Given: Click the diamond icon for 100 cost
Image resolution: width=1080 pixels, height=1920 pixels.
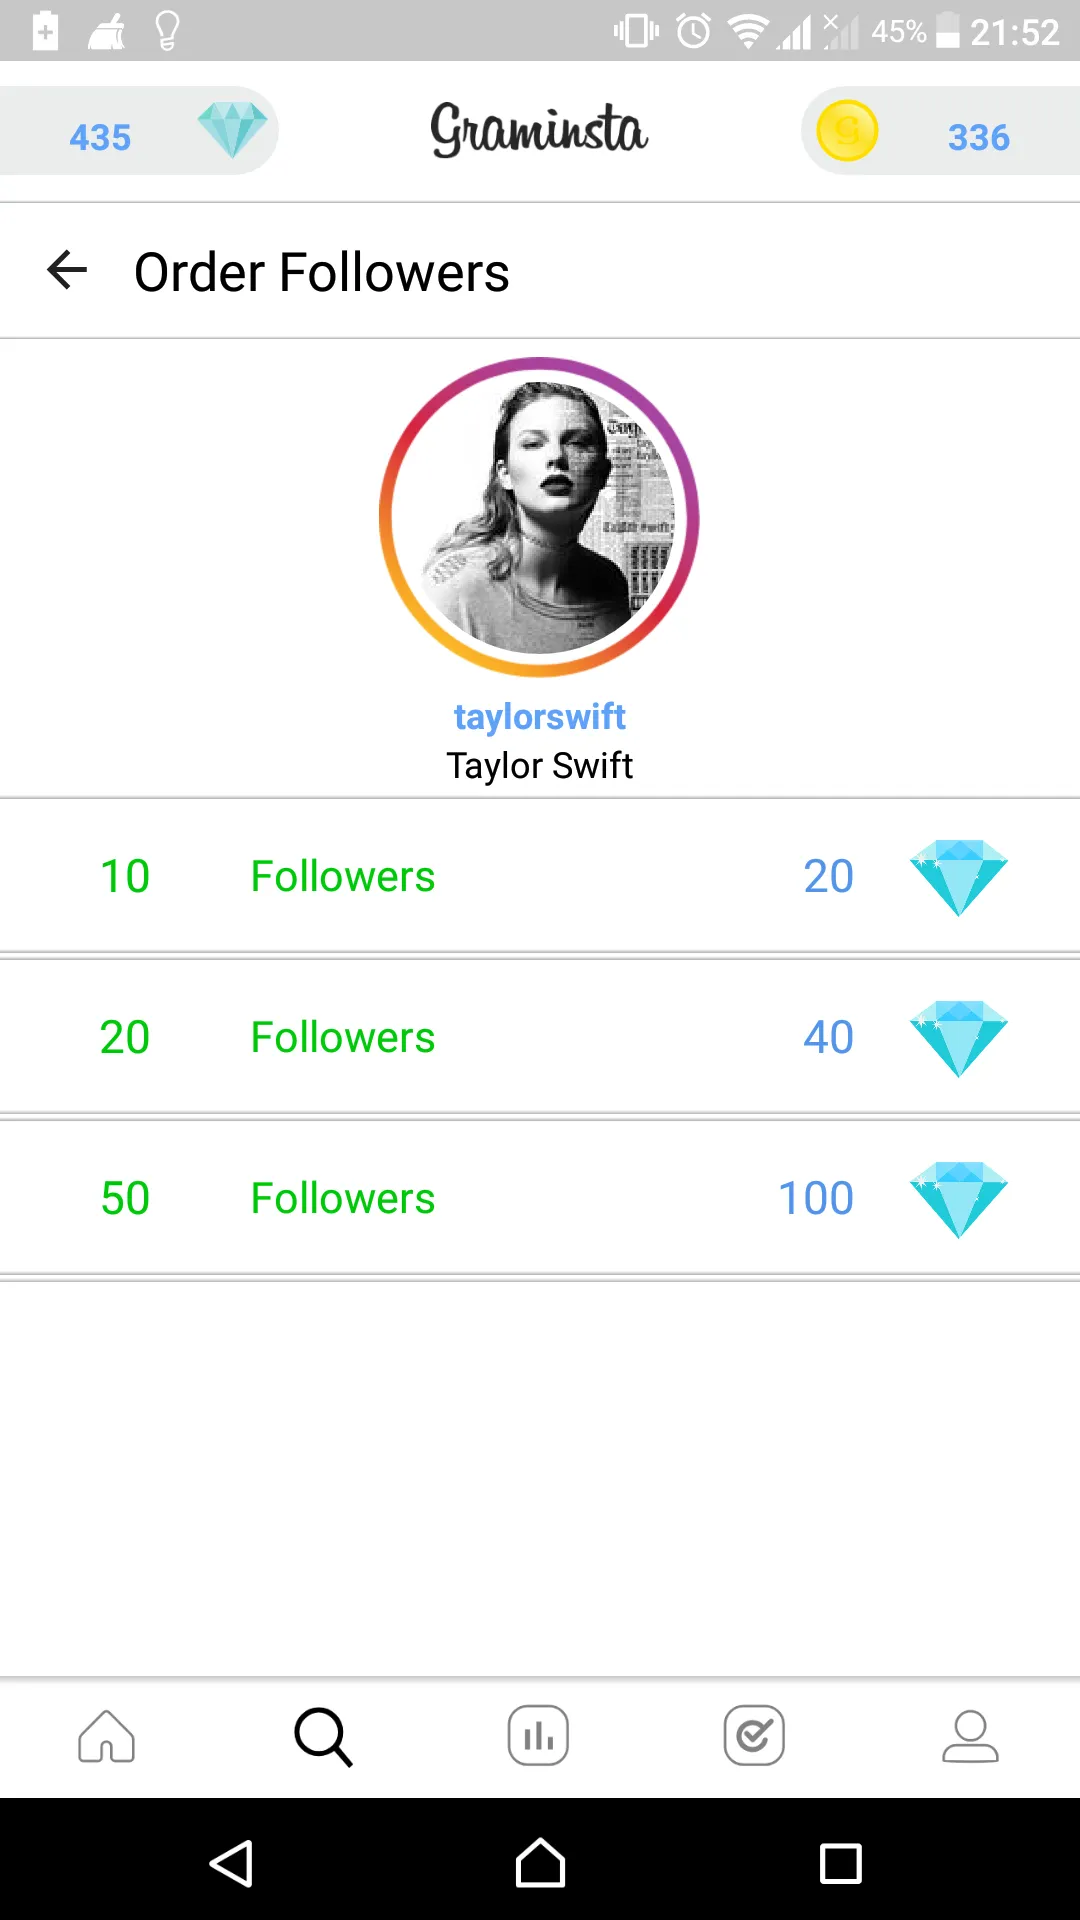Looking at the screenshot, I should [x=958, y=1200].
